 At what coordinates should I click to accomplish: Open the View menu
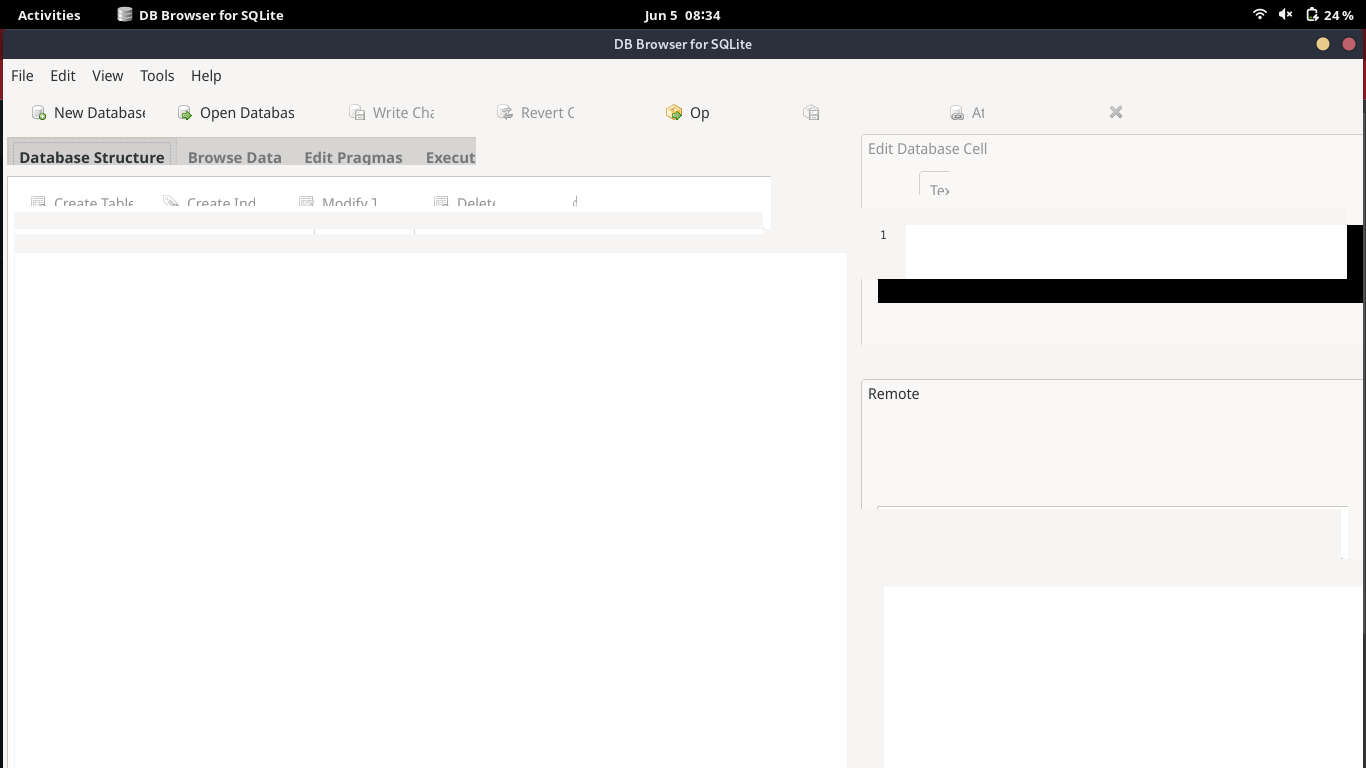pos(108,76)
